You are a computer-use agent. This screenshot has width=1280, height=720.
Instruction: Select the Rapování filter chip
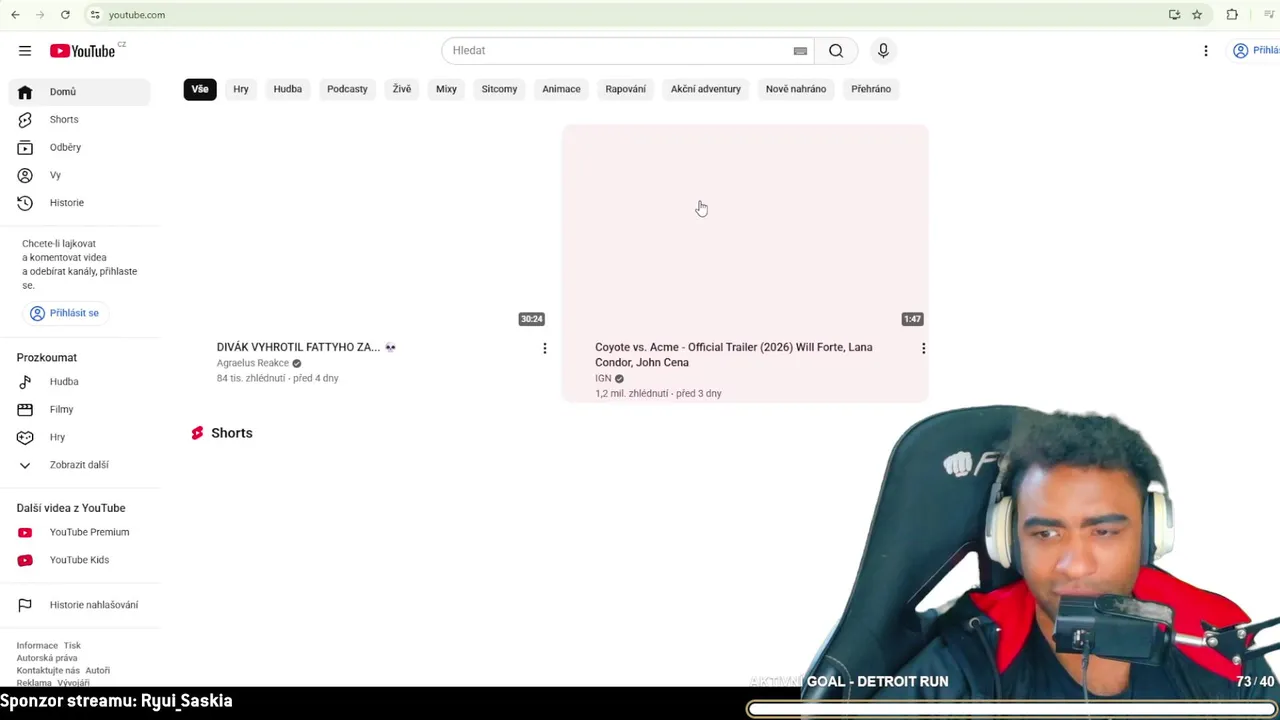(626, 89)
